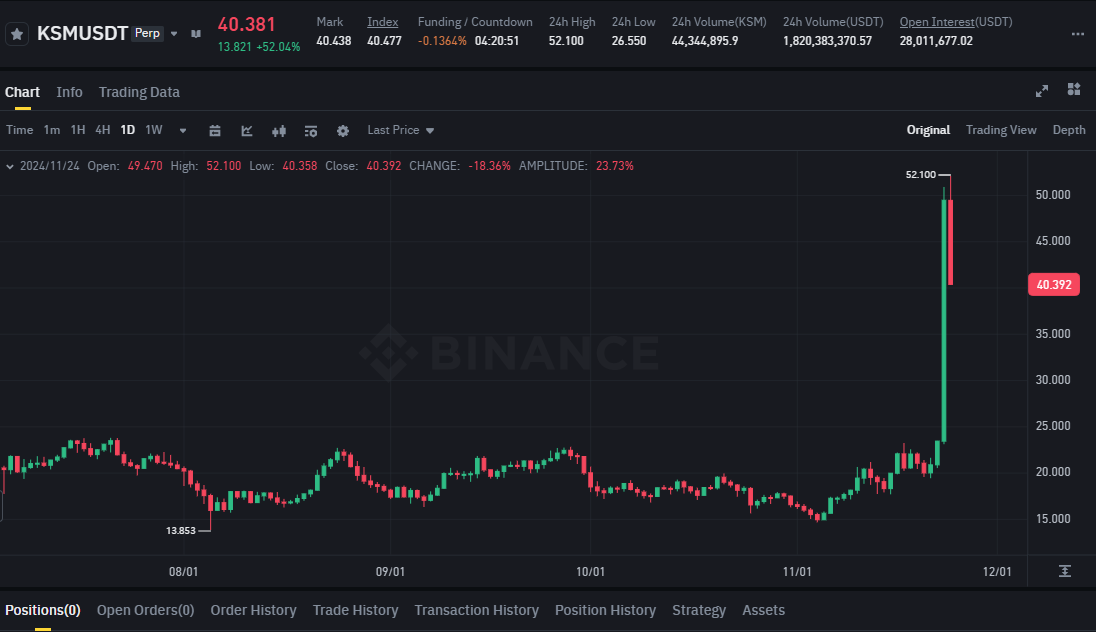
Task: Open chart settings gear icon
Action: (x=342, y=131)
